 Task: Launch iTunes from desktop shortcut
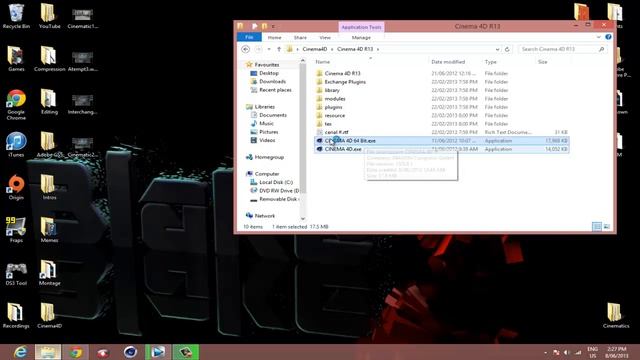[x=16, y=144]
